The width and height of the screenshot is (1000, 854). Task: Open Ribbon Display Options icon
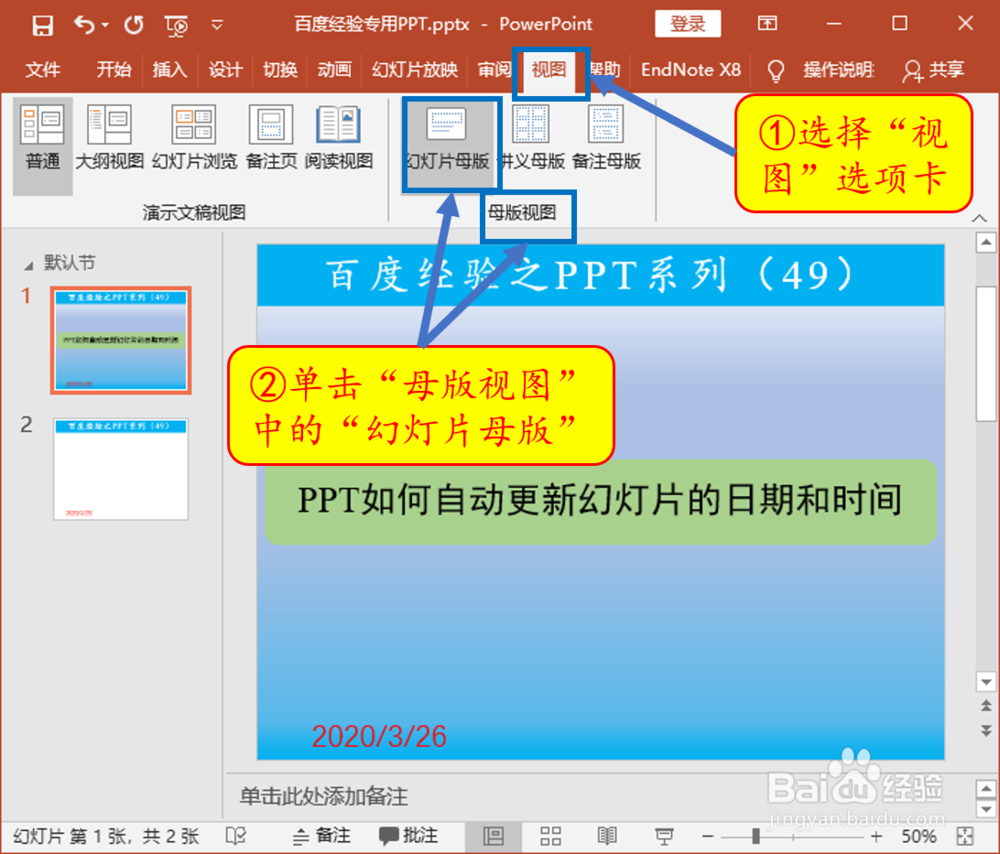click(767, 24)
